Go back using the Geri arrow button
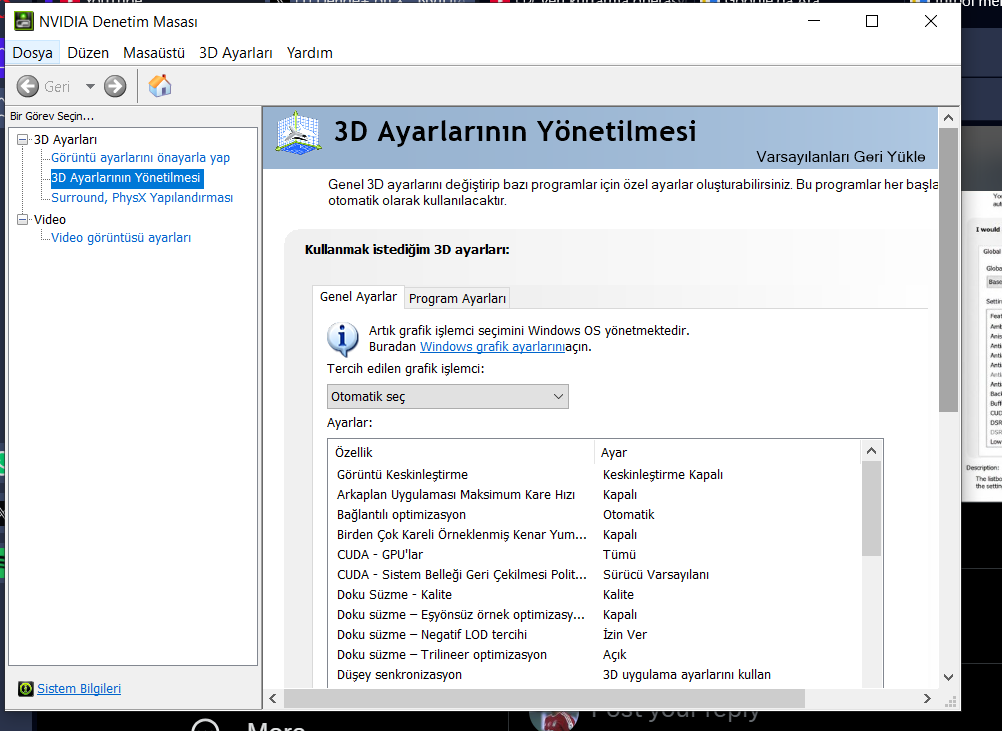Viewport: 1002px width, 731px height. 27,86
